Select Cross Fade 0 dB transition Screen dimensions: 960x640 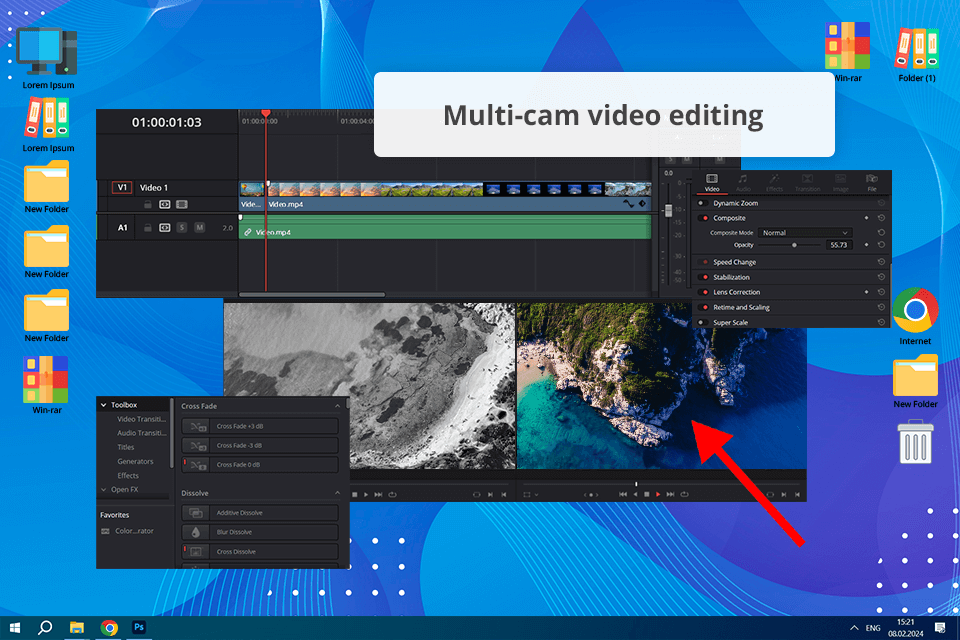pyautogui.click(x=260, y=465)
